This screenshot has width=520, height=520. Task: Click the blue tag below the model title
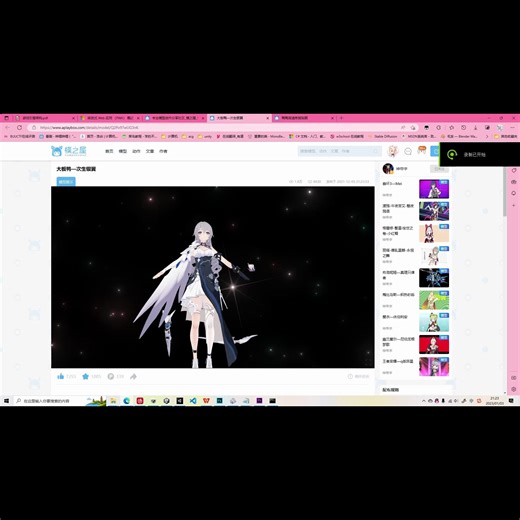66,182
